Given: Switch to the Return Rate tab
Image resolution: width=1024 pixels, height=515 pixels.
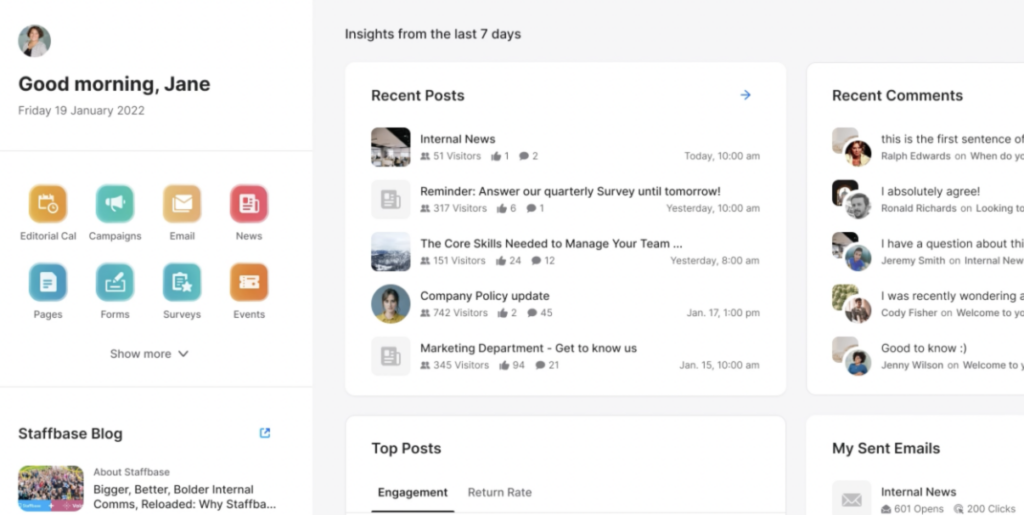Looking at the screenshot, I should point(500,493).
